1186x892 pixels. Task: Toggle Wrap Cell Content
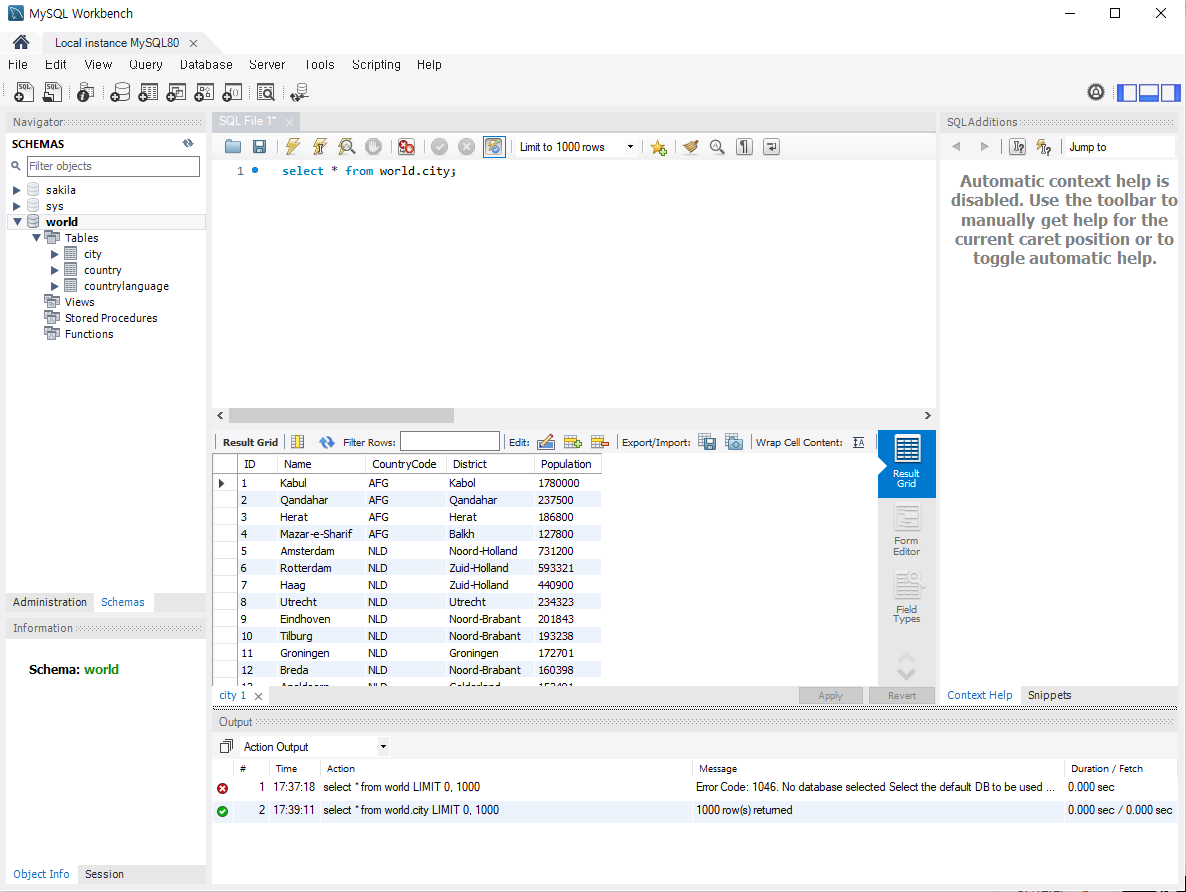[858, 442]
